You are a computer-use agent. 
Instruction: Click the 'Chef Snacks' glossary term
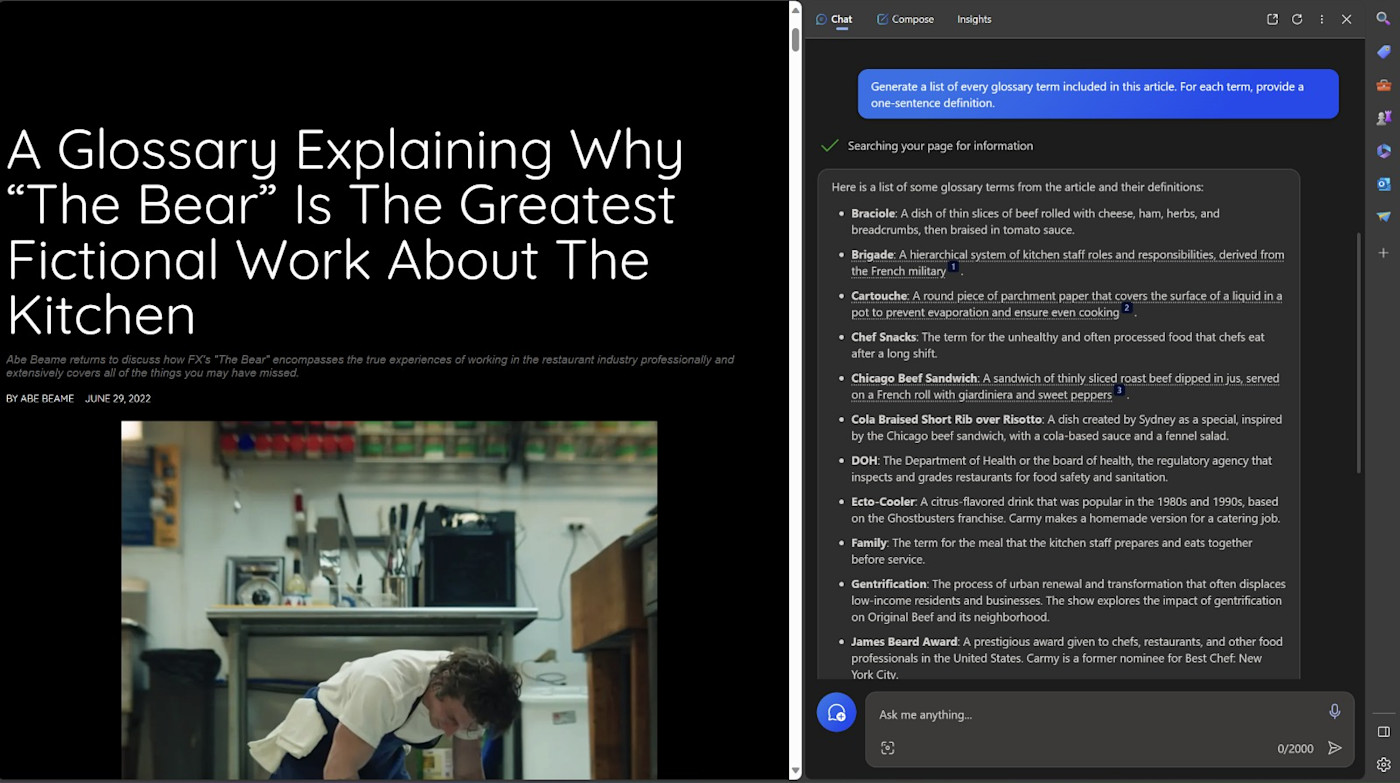[883, 337]
